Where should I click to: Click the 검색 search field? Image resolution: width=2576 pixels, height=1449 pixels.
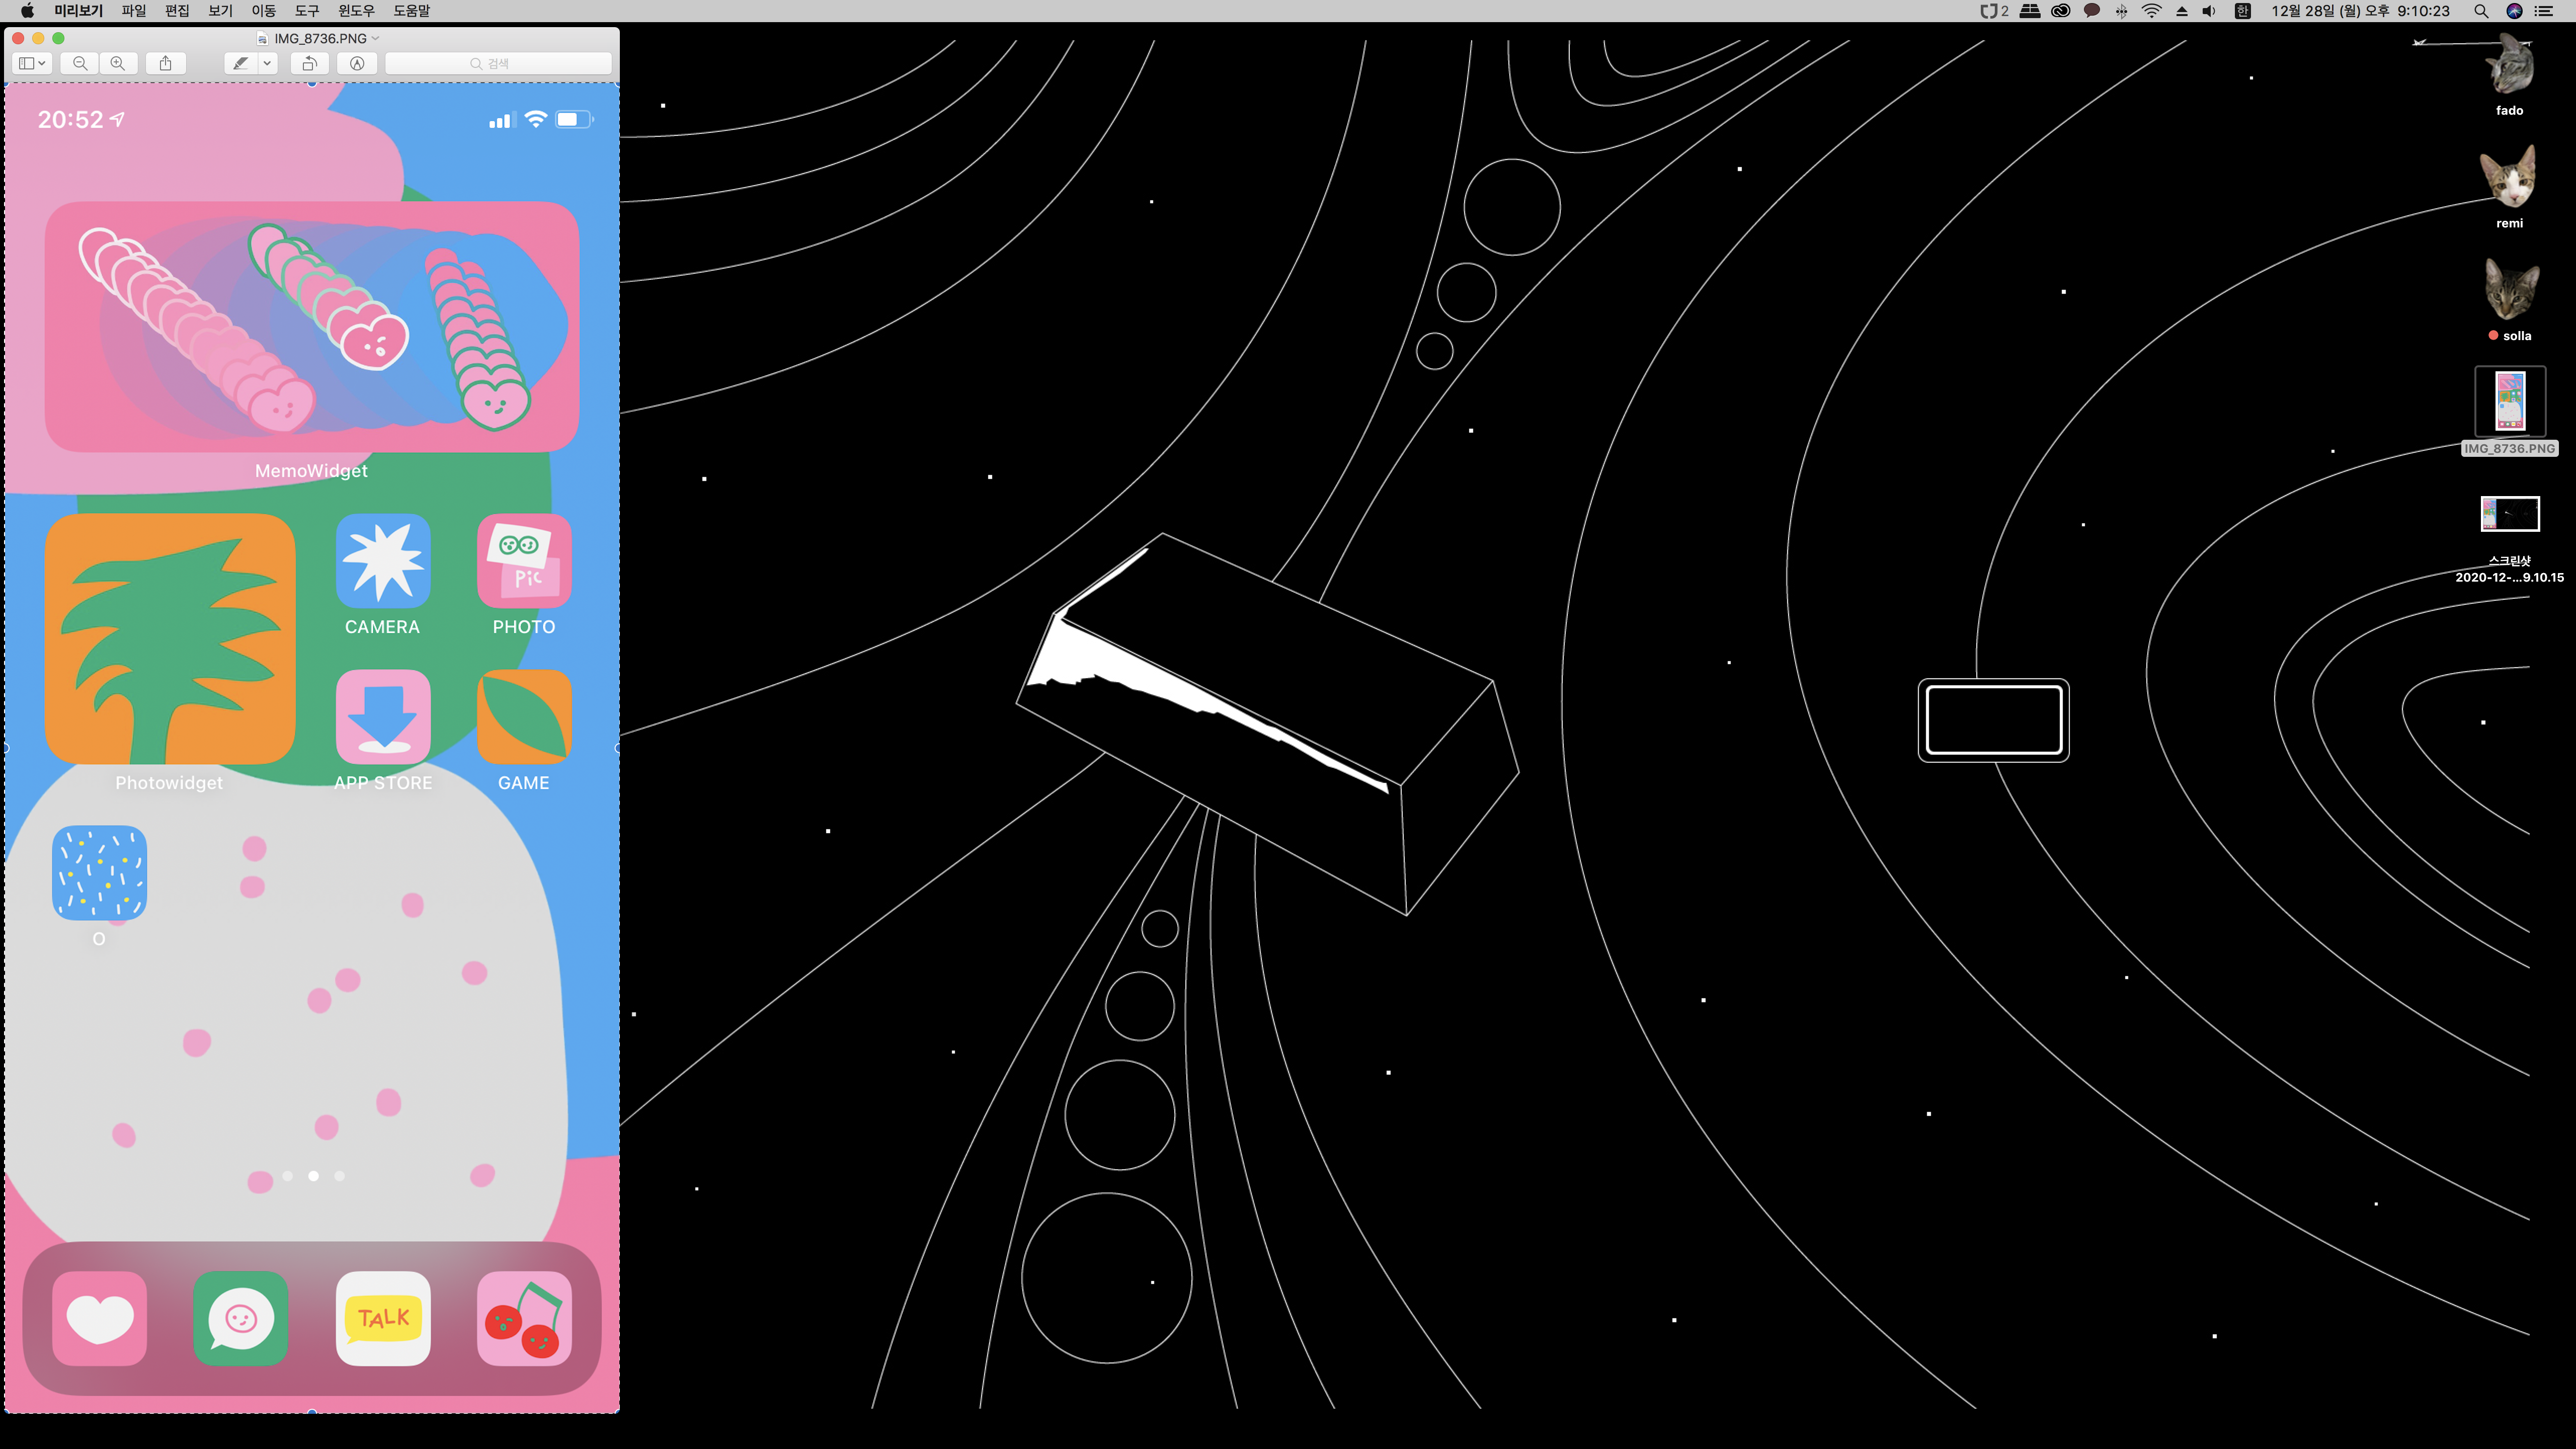(x=498, y=63)
